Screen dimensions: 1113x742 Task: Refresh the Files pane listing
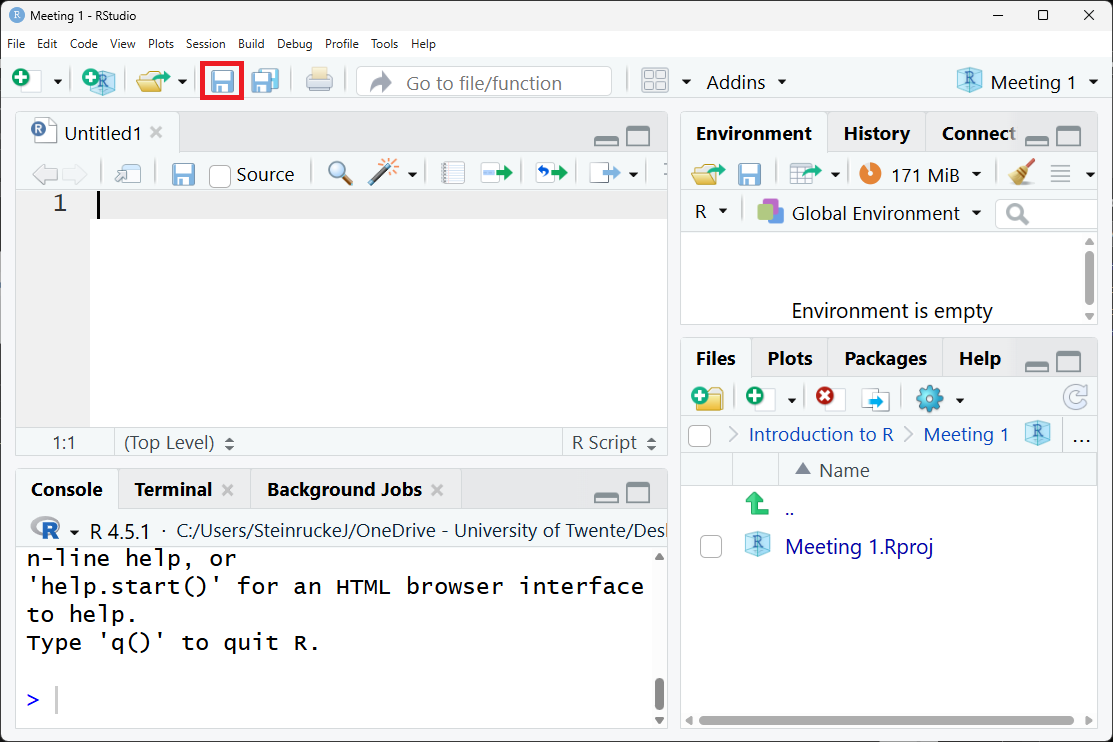(x=1075, y=399)
